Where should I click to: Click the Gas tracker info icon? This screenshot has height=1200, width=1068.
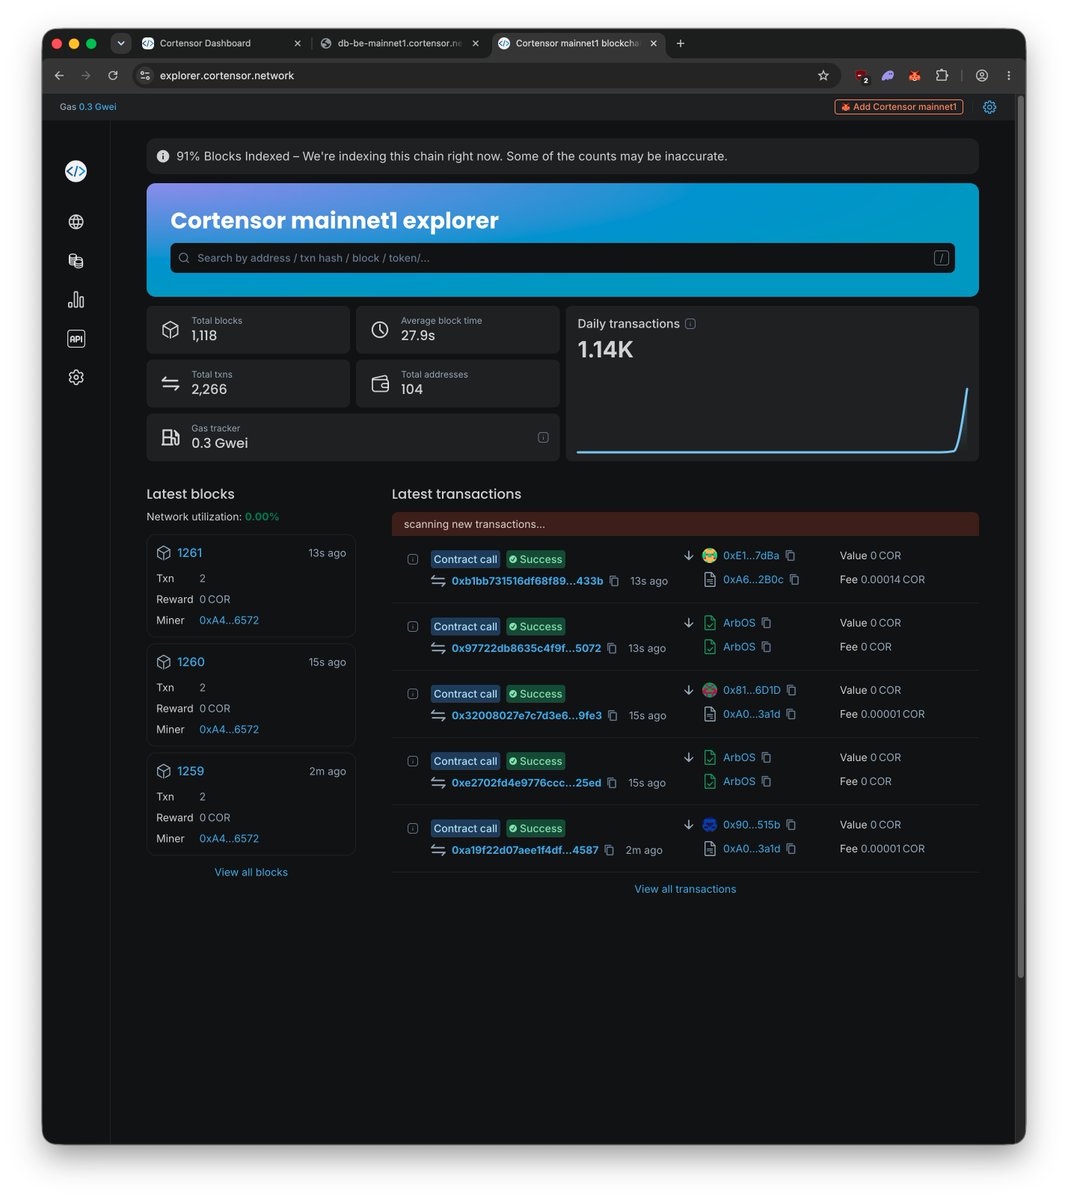(x=543, y=437)
